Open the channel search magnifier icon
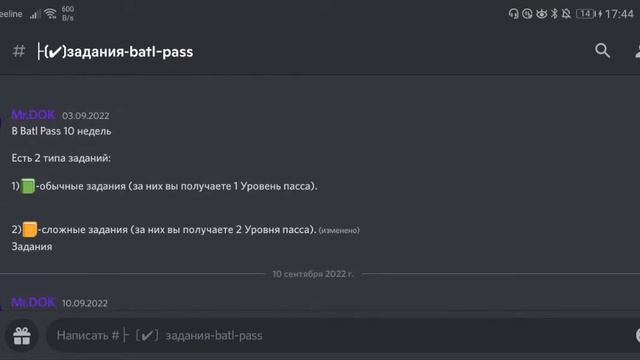This screenshot has height=360, width=640. (602, 51)
